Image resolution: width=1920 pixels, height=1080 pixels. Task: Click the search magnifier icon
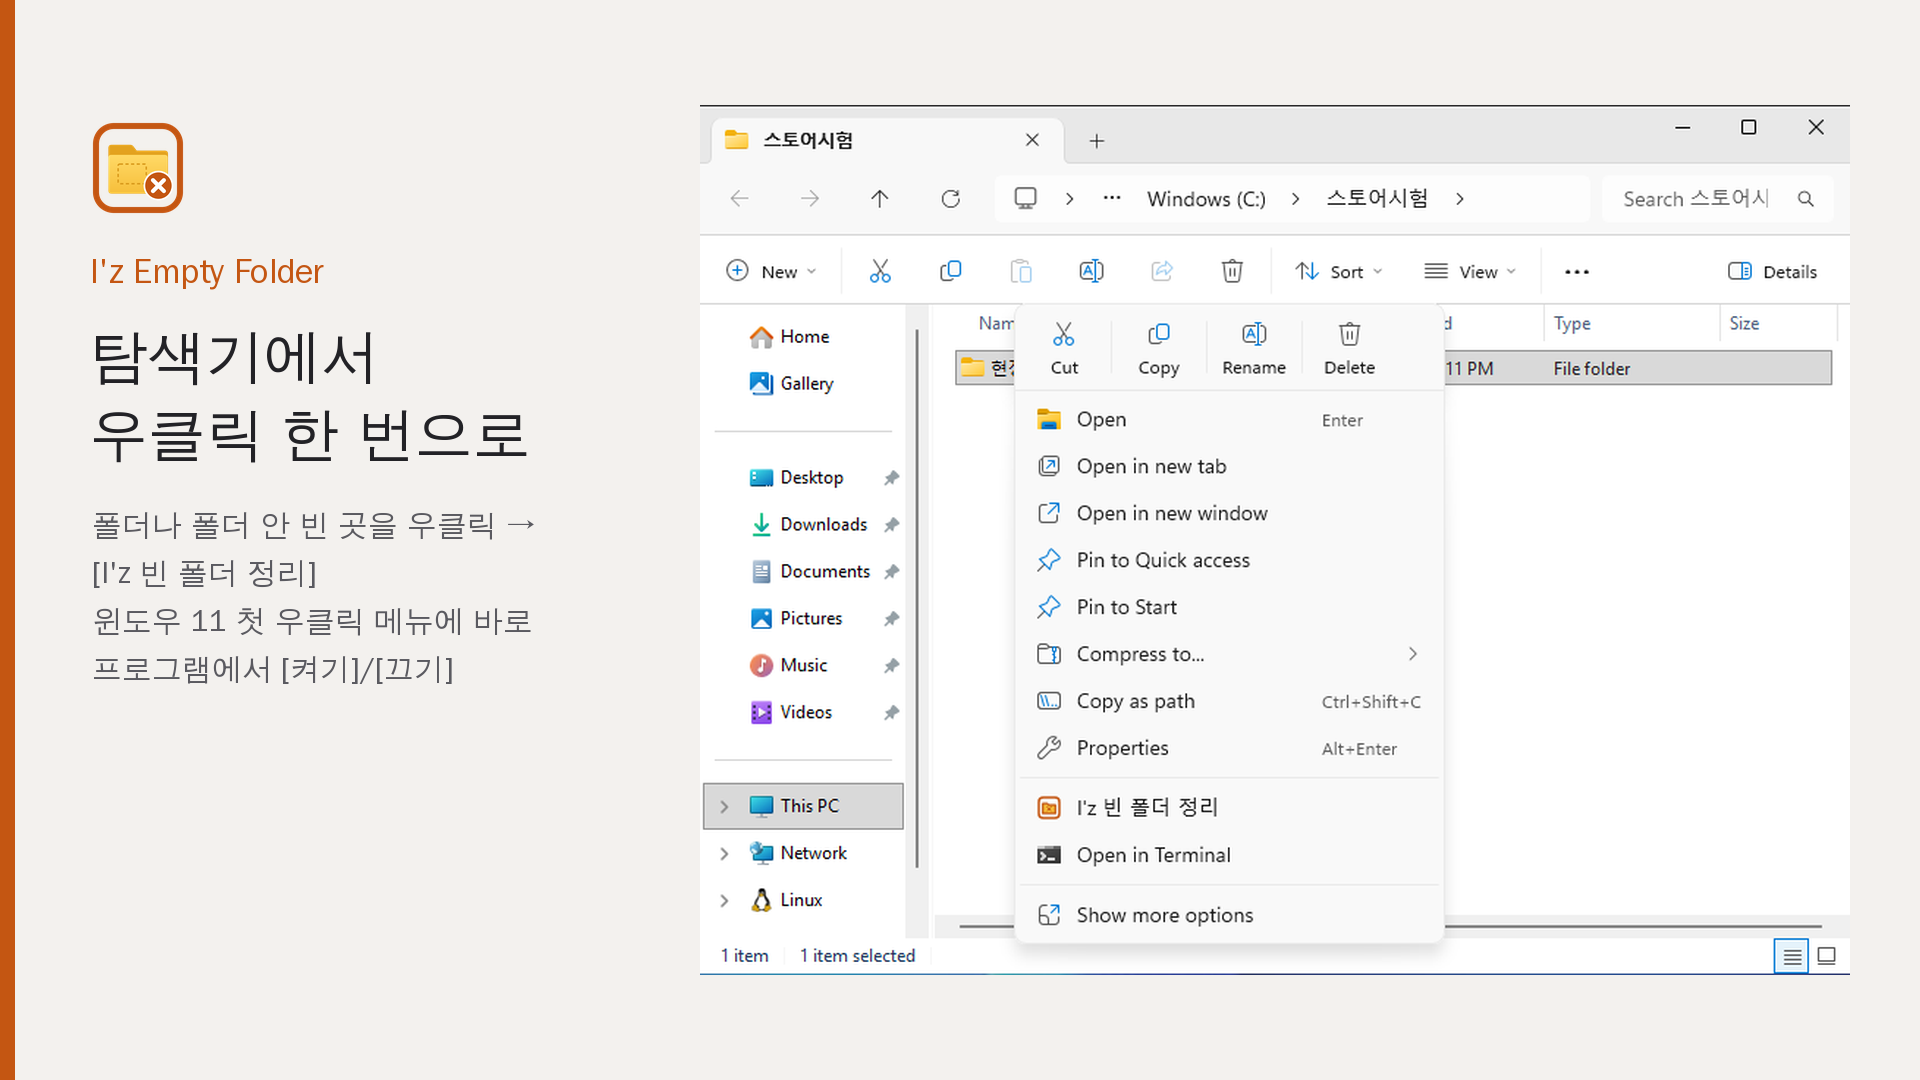pyautogui.click(x=1806, y=199)
